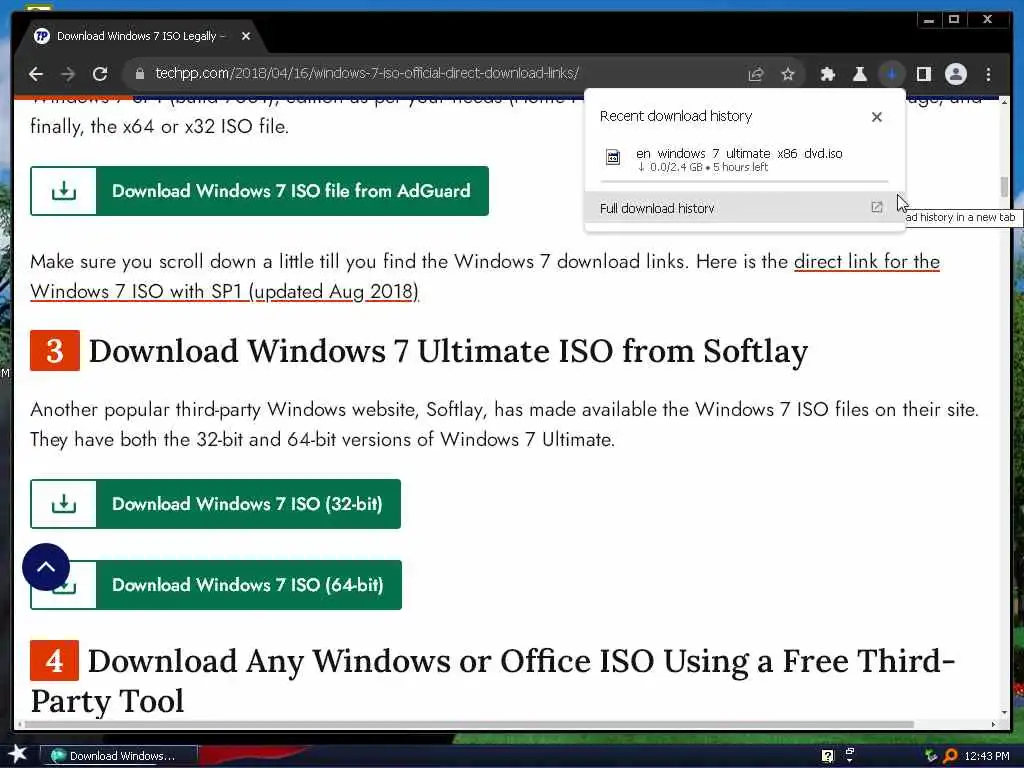Image resolution: width=1024 pixels, height=768 pixels.
Task: Click the download arrow icon beside AdGuard button
Action: [x=64, y=191]
